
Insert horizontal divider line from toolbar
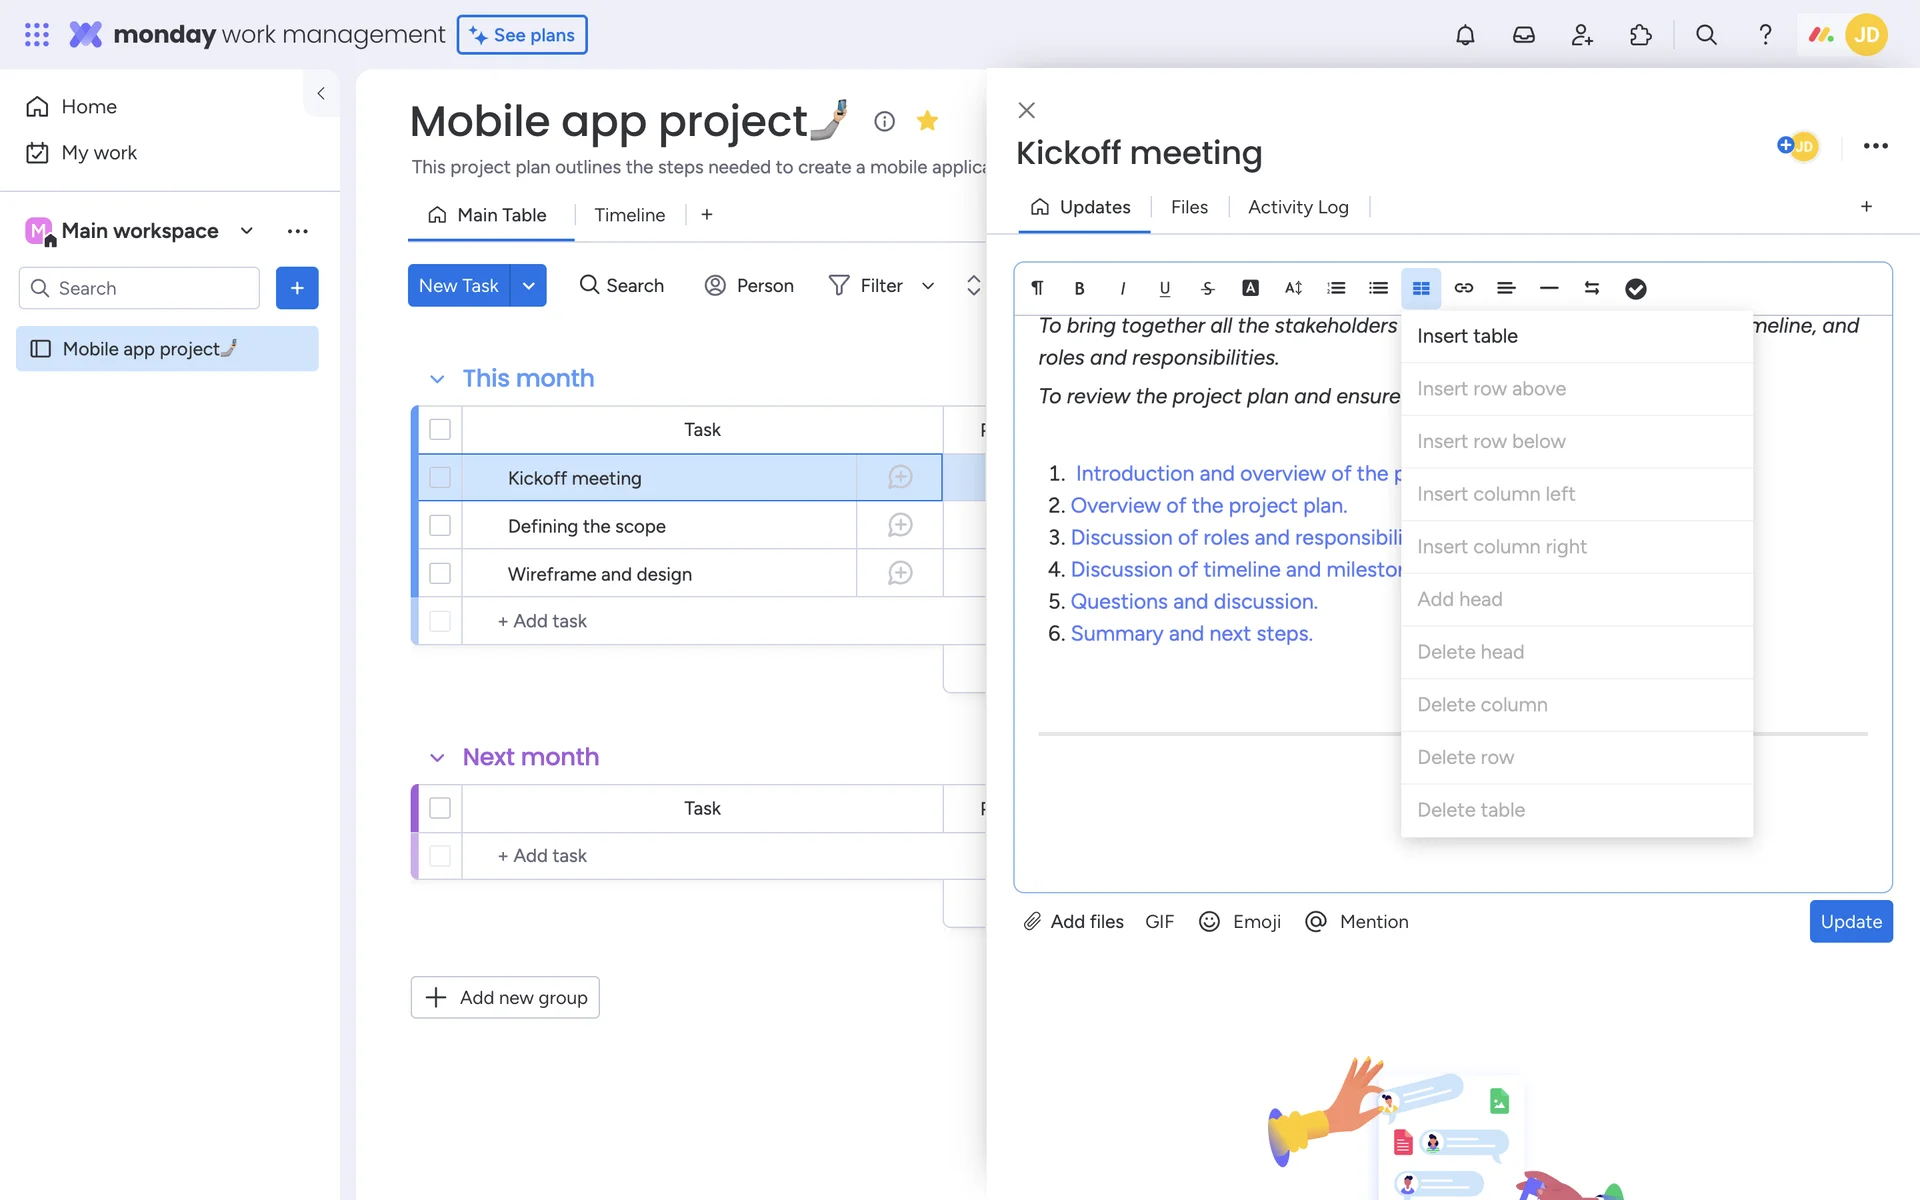1549,288
